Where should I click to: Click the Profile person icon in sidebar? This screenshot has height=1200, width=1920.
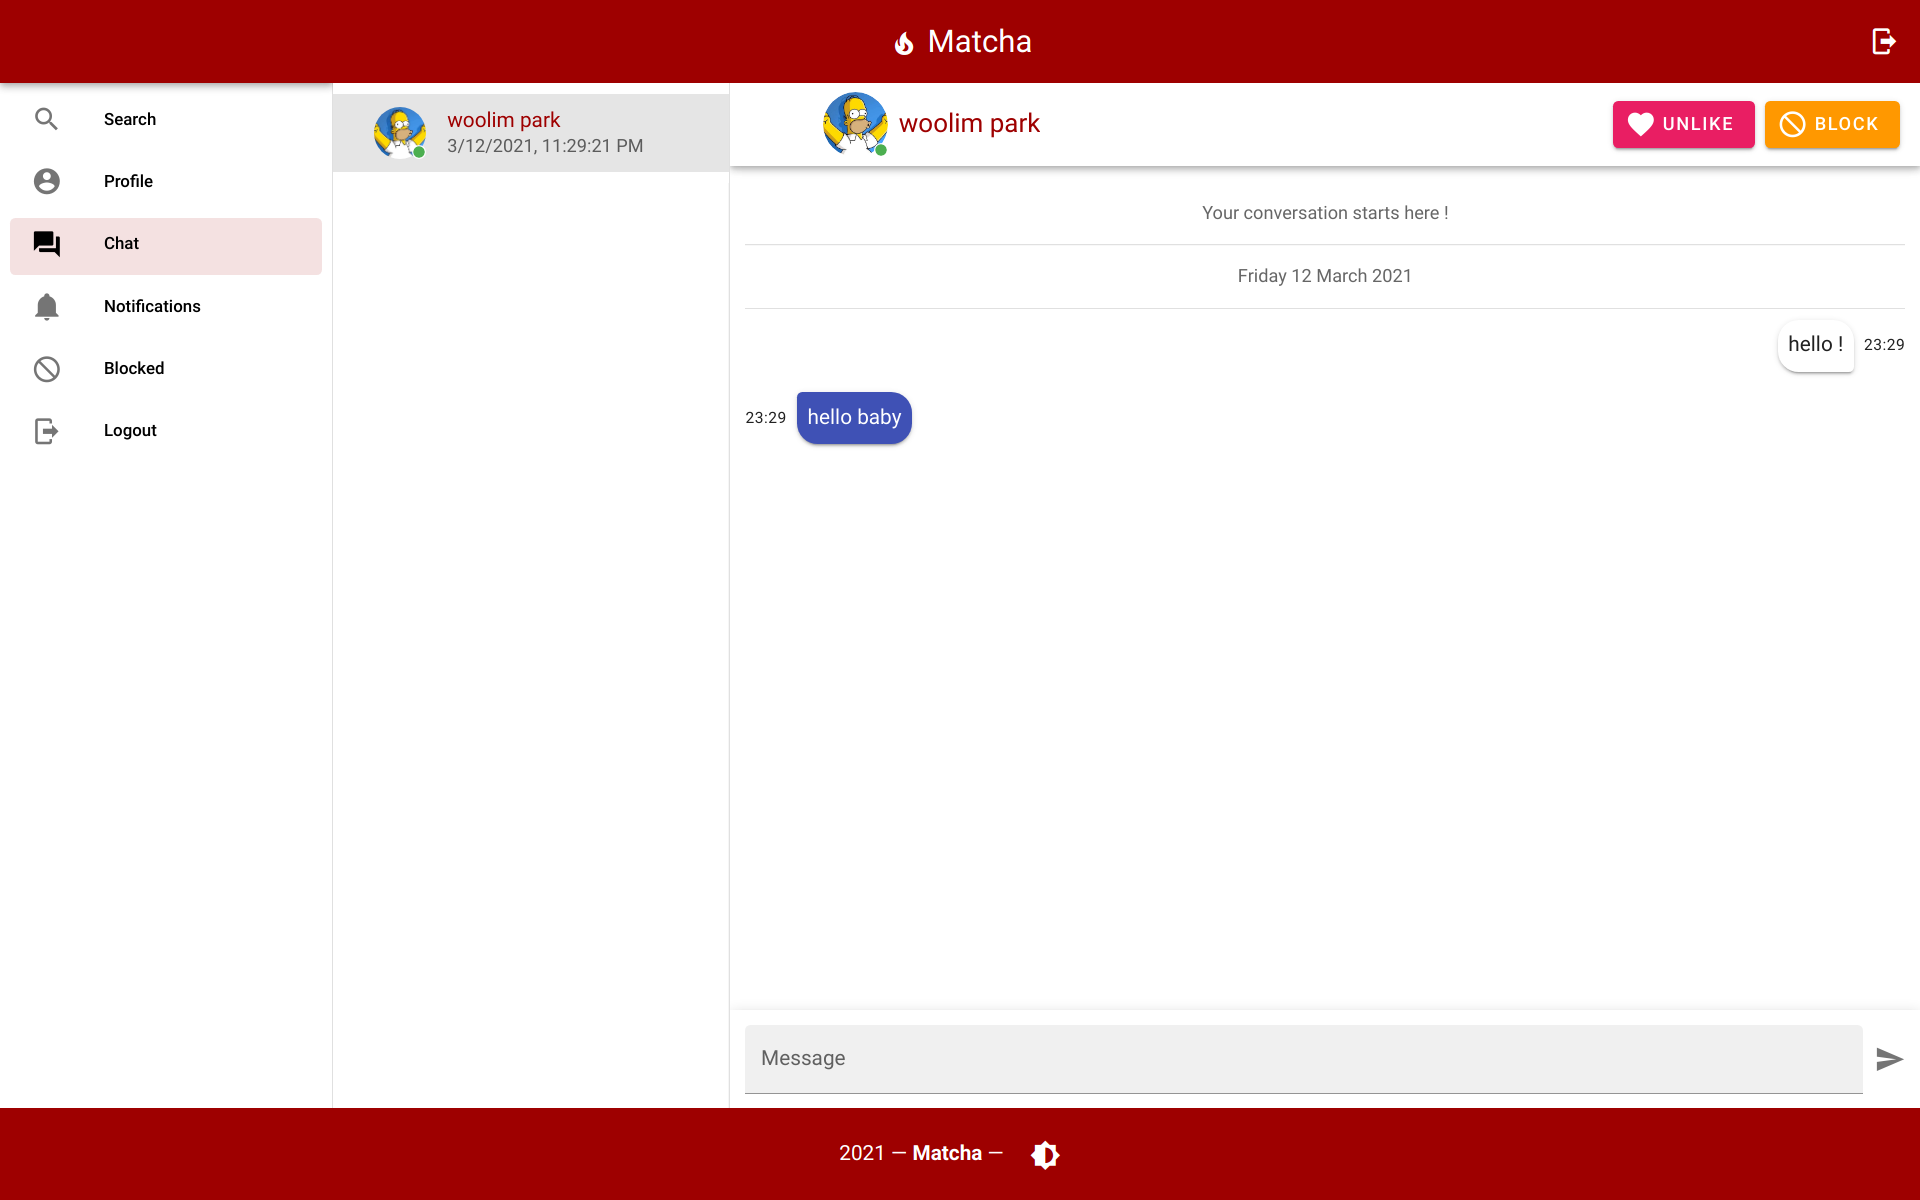coord(46,181)
